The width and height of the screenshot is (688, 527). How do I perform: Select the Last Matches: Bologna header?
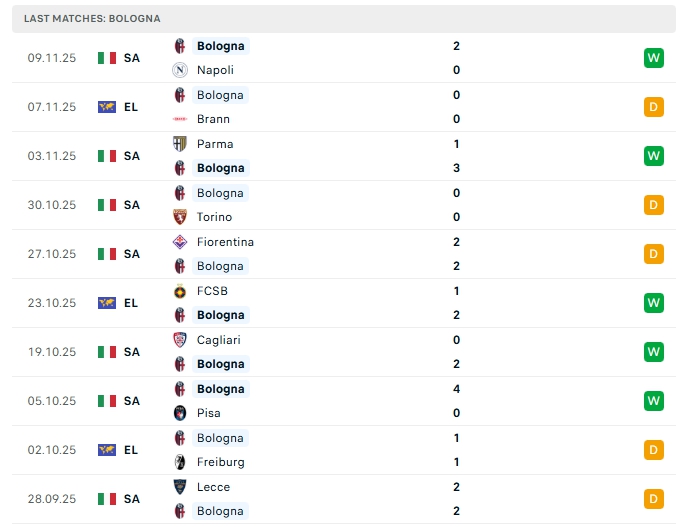(92, 19)
